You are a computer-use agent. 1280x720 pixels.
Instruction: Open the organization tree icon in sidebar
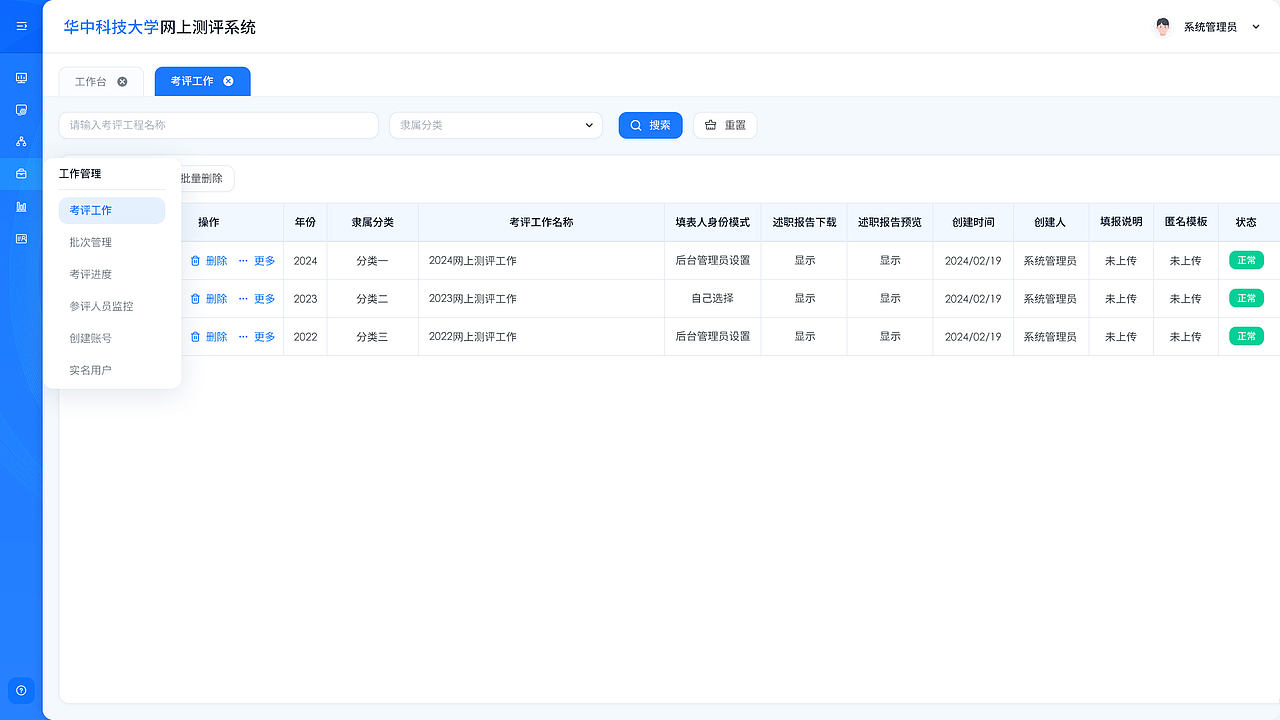pos(21,142)
